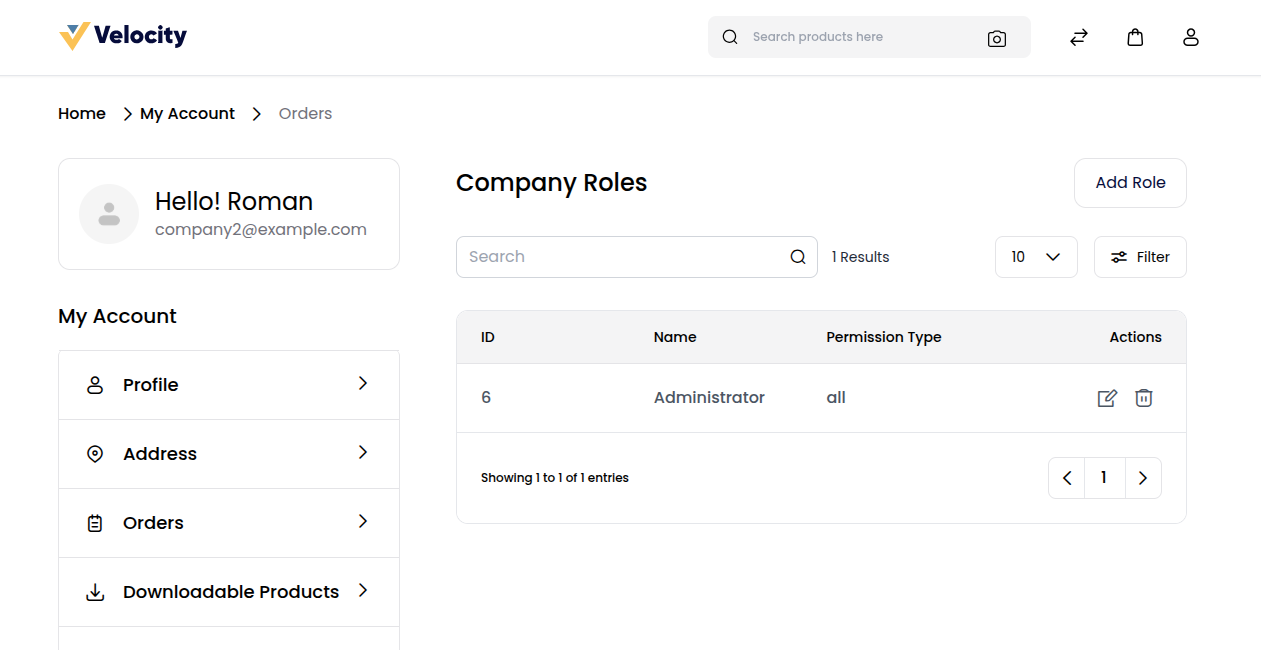Click the Add Role button
The width and height of the screenshot is (1261, 650).
click(1130, 183)
